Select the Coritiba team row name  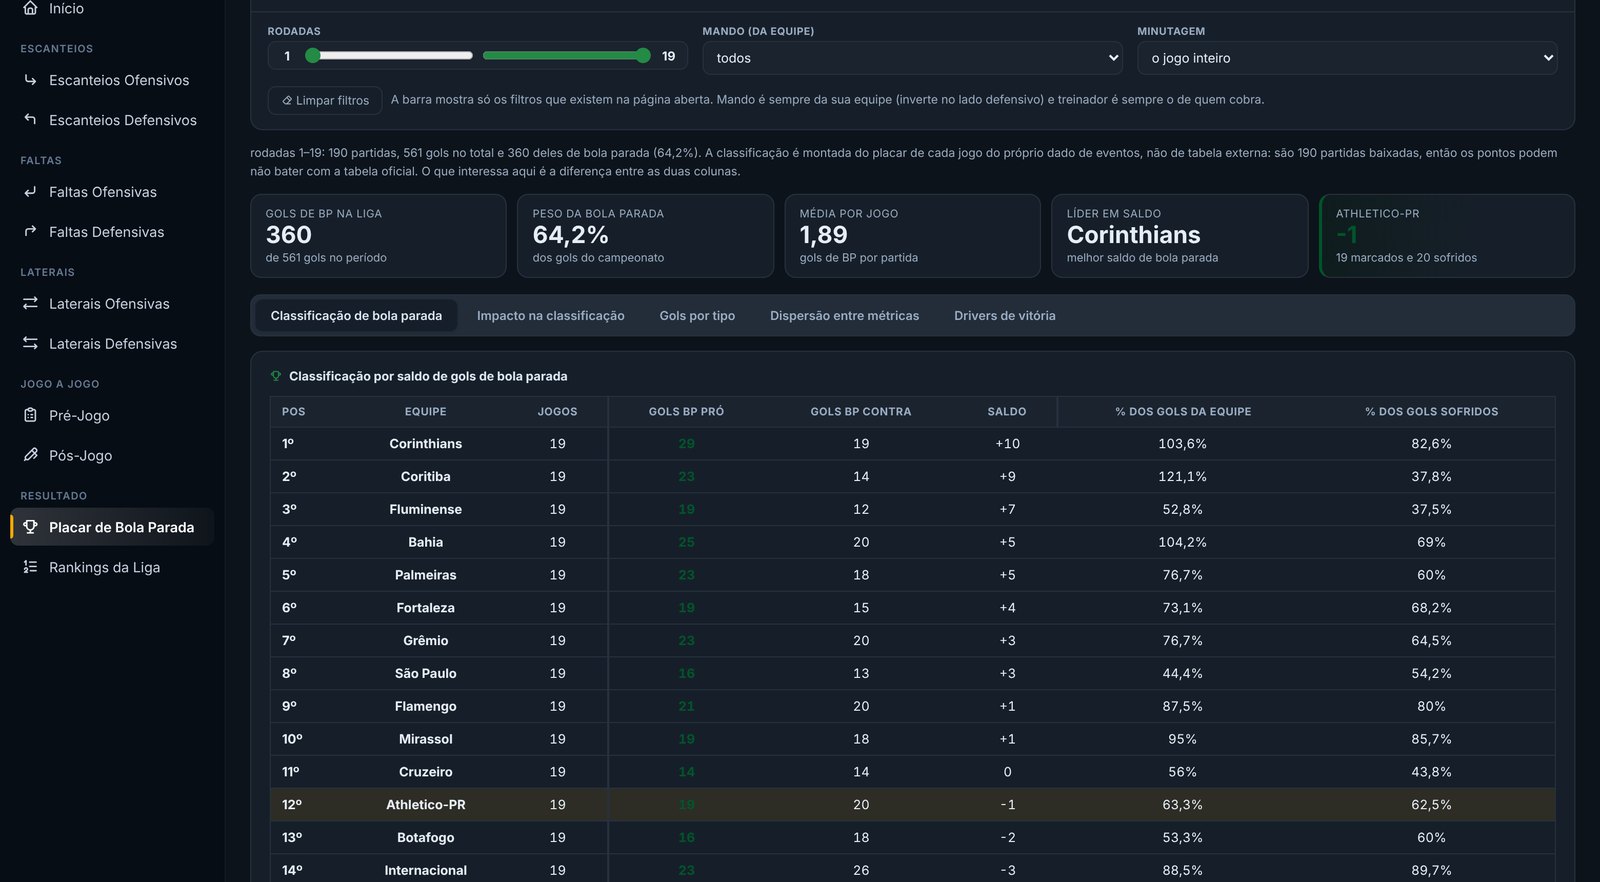(x=426, y=477)
